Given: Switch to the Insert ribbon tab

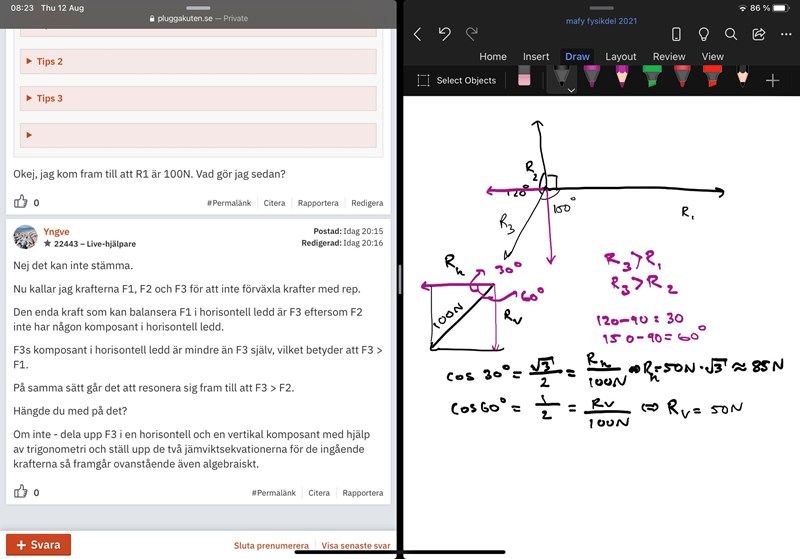Looking at the screenshot, I should tap(536, 57).
